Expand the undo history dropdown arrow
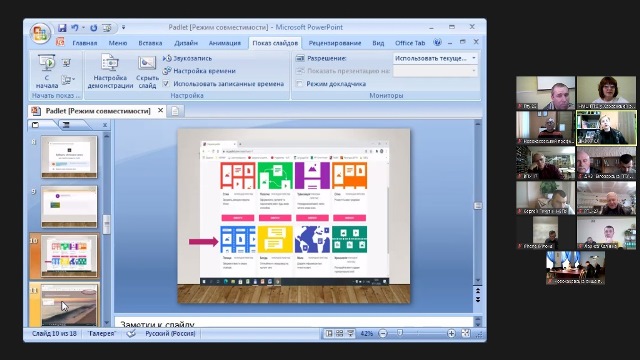 tap(83, 28)
